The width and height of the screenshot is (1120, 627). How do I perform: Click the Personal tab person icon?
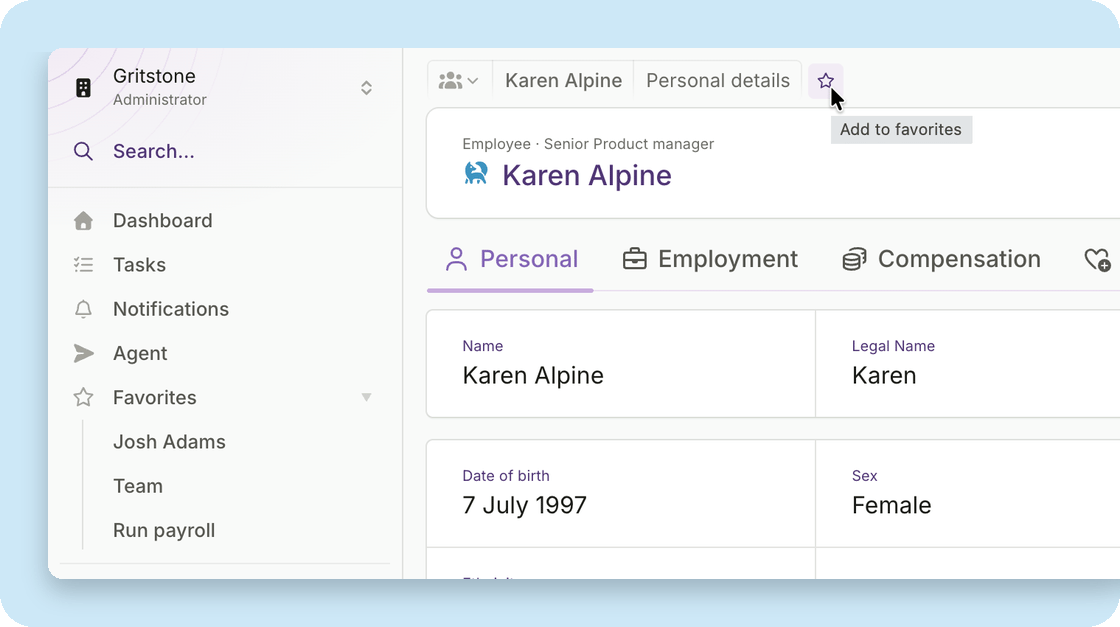[x=456, y=259]
